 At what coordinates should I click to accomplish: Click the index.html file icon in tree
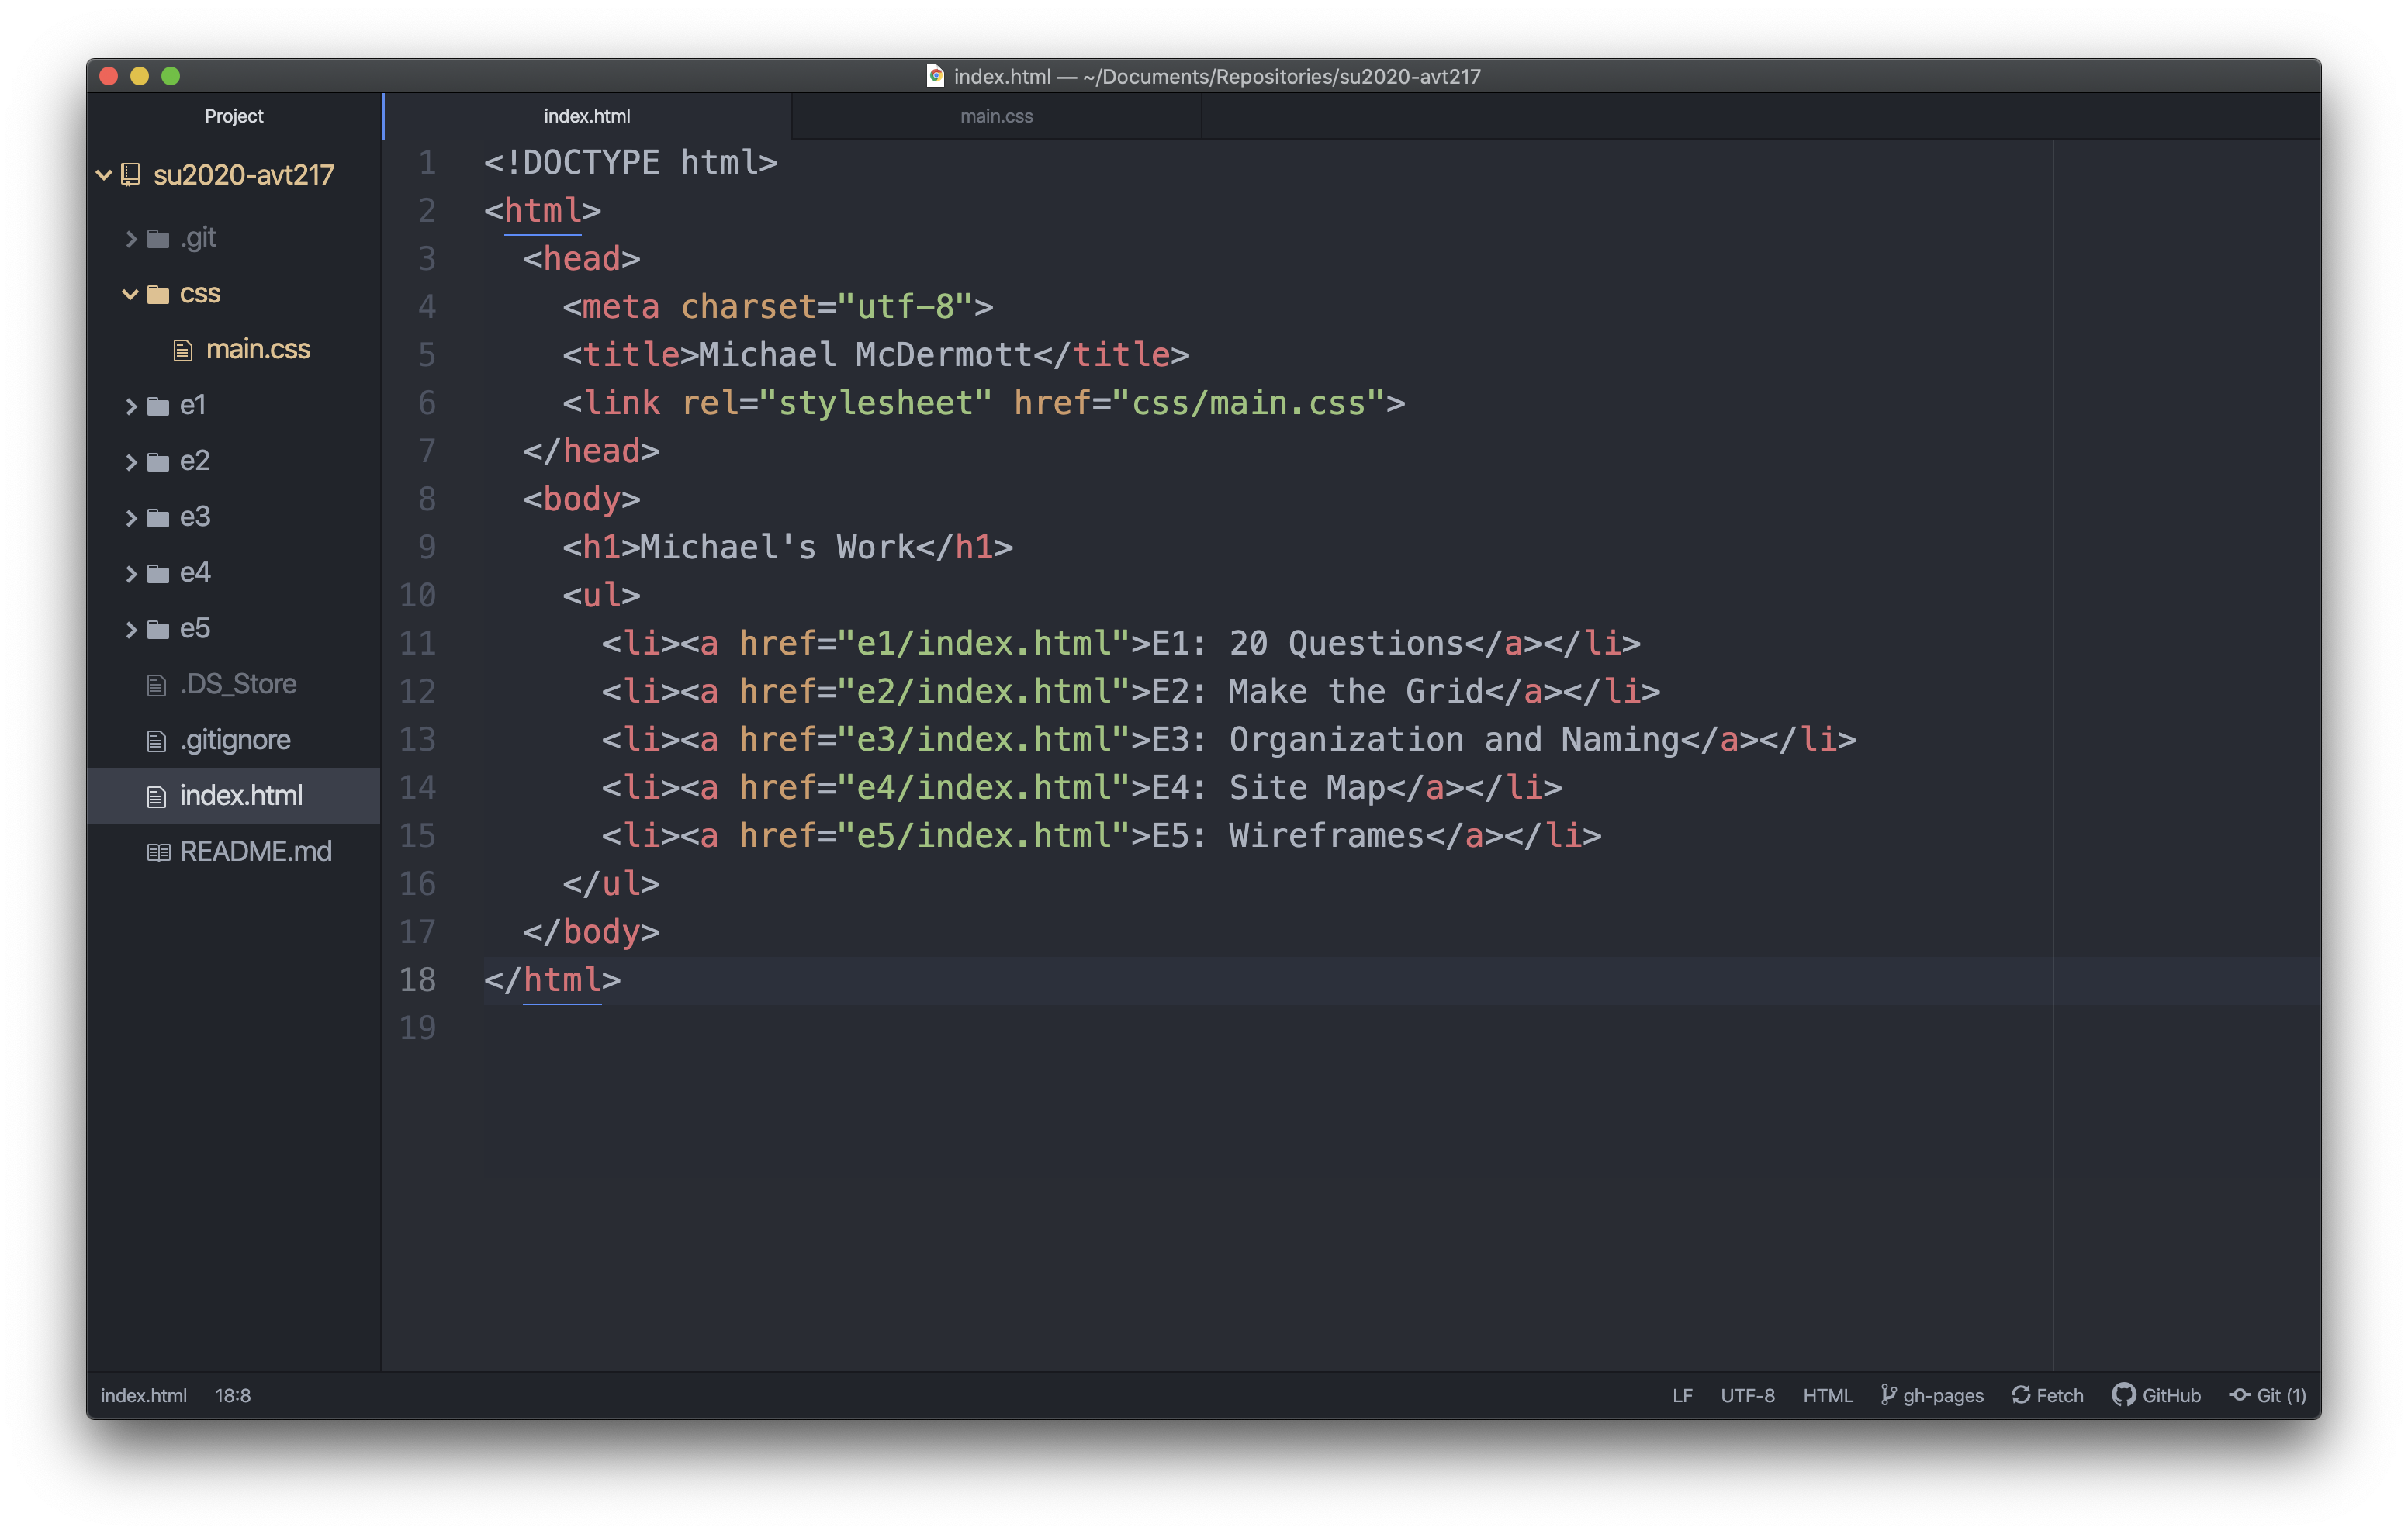[156, 797]
